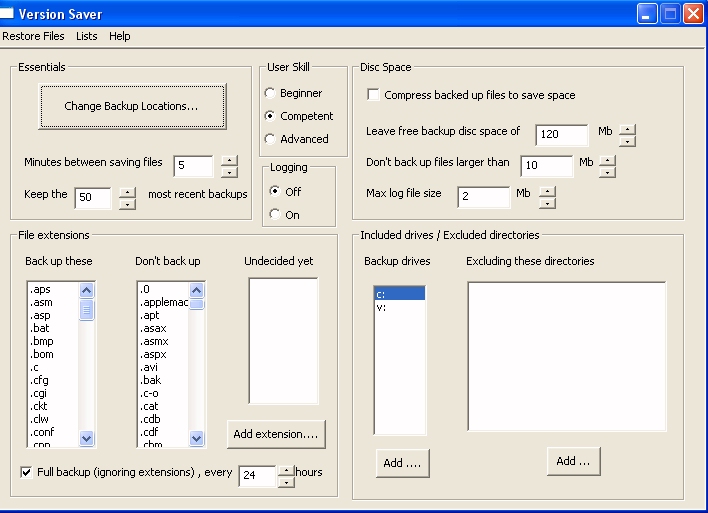
Task: Click Add button under Backup drives
Action: (402, 463)
